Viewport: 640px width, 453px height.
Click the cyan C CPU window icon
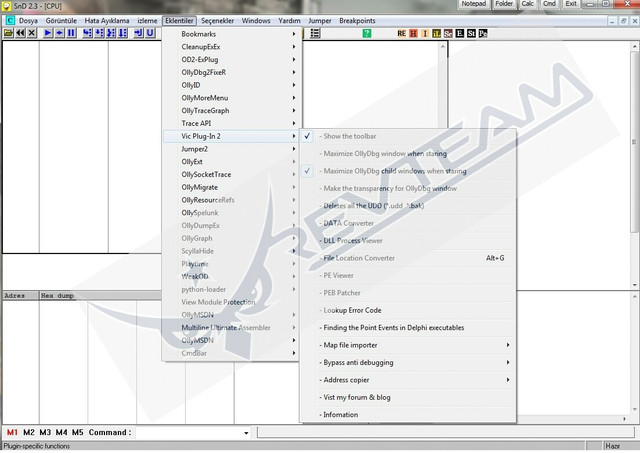10,20
